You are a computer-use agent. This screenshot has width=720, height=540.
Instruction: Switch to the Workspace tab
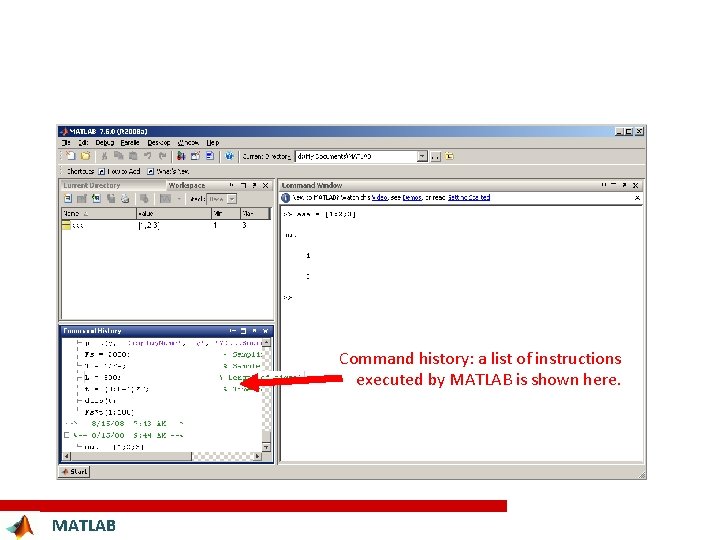tap(186, 185)
